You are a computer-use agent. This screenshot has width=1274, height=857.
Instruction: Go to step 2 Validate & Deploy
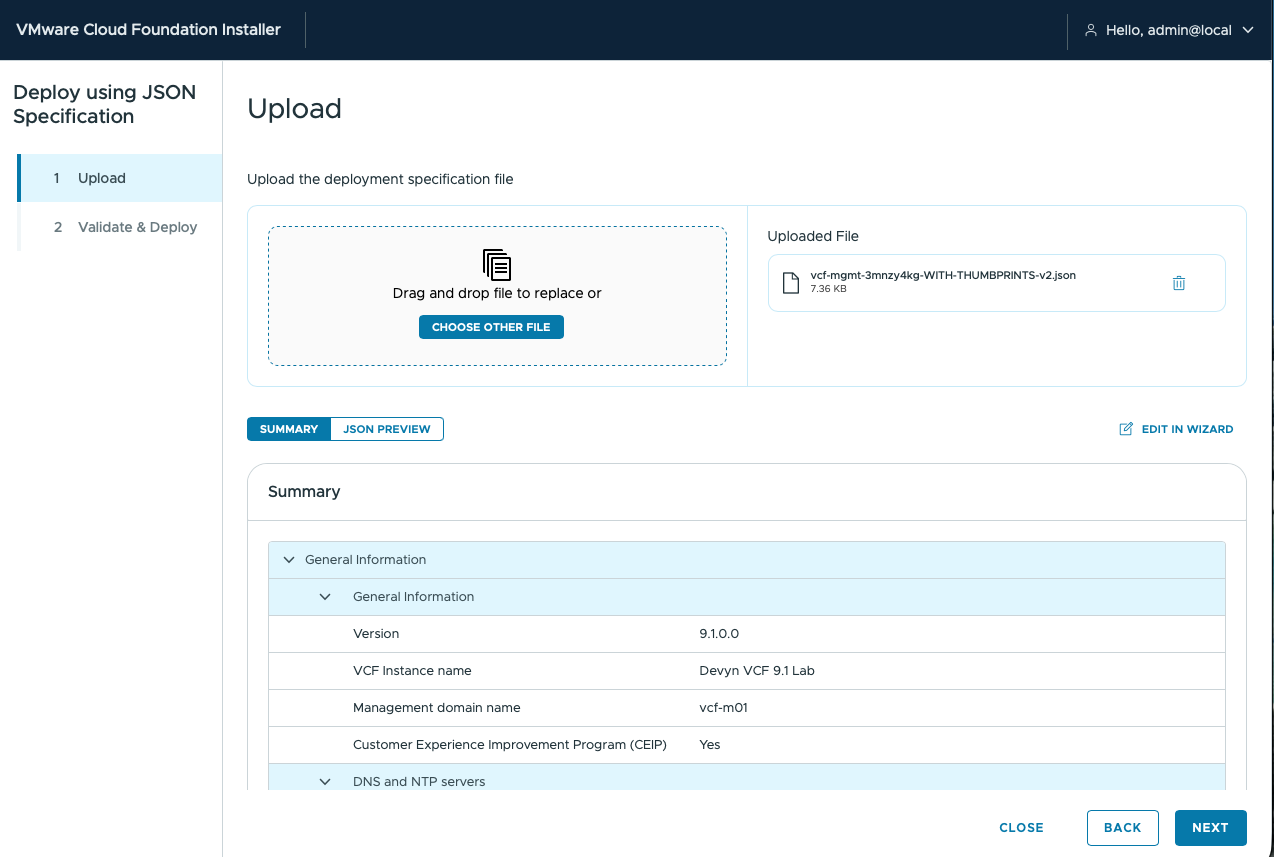tap(120, 227)
